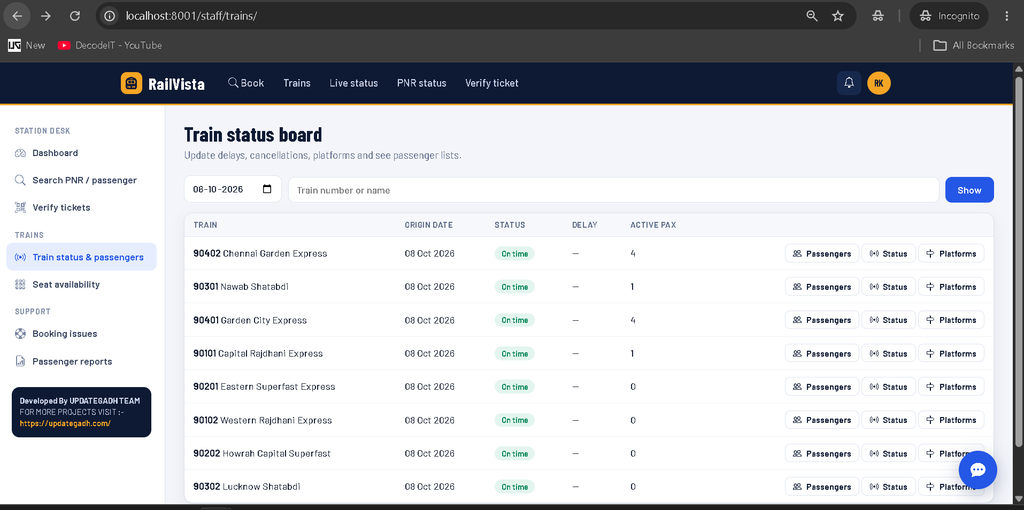Update Status for 90201 Eastern Superfast Express
The image size is (1024, 510).
pos(889,387)
